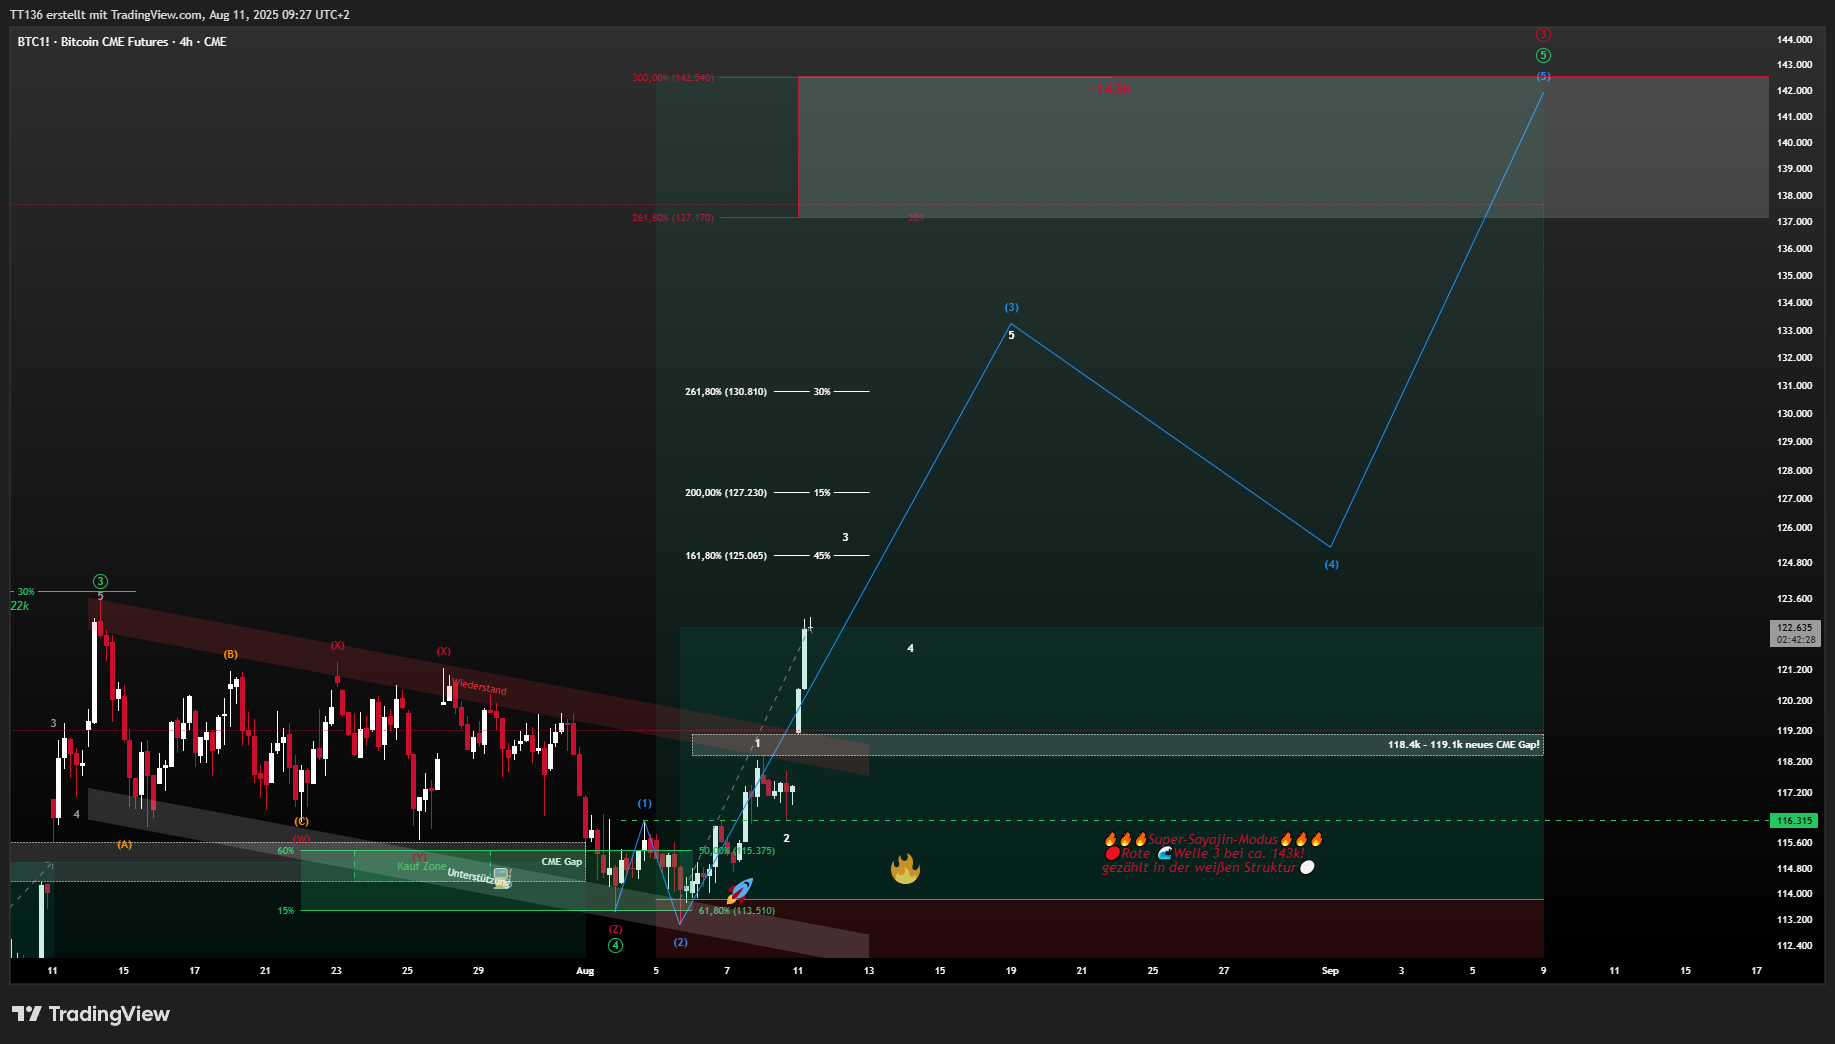1835x1044 pixels.
Task: Click the green 116.315 price label
Action: [x=1795, y=820]
